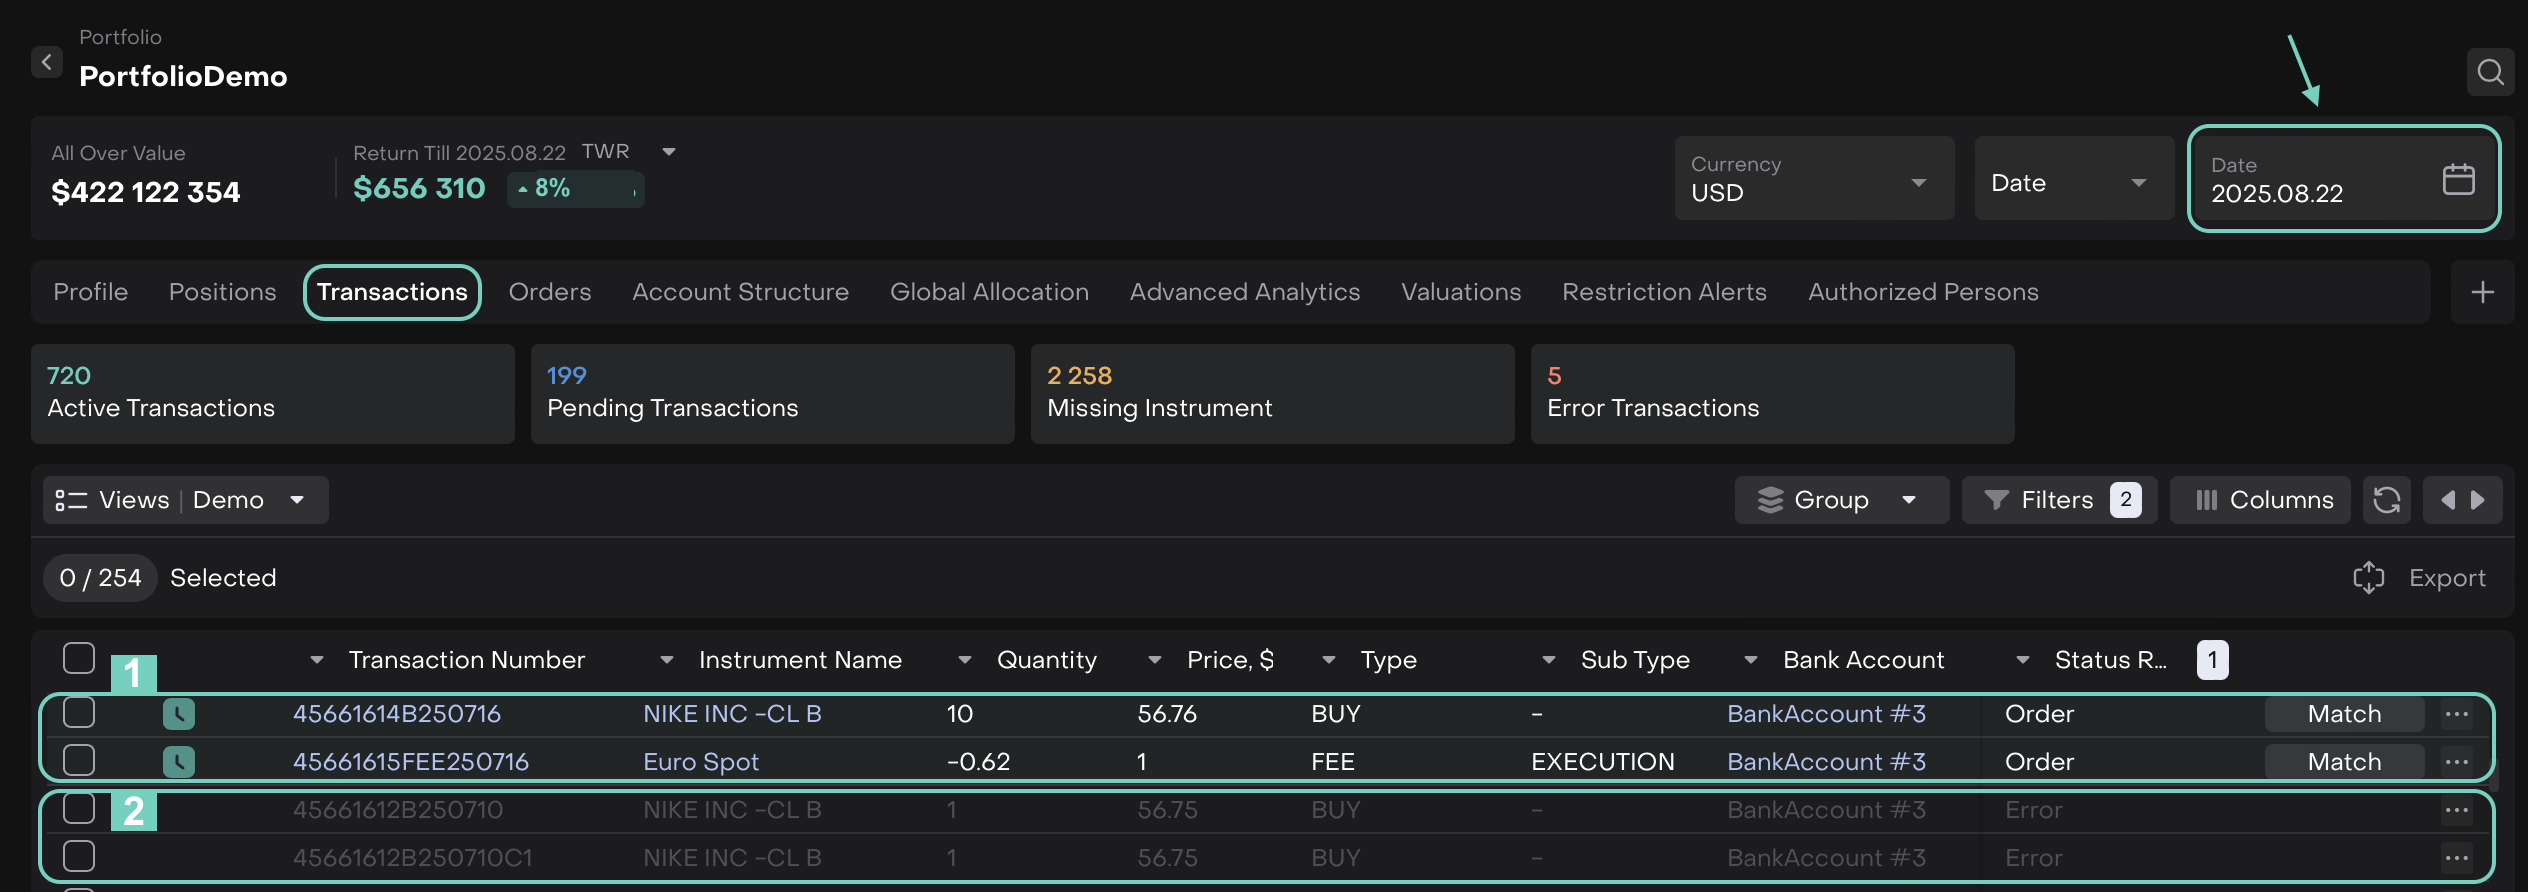
Task: Click the back arrow beside PortfolioDemo
Action: click(x=46, y=62)
